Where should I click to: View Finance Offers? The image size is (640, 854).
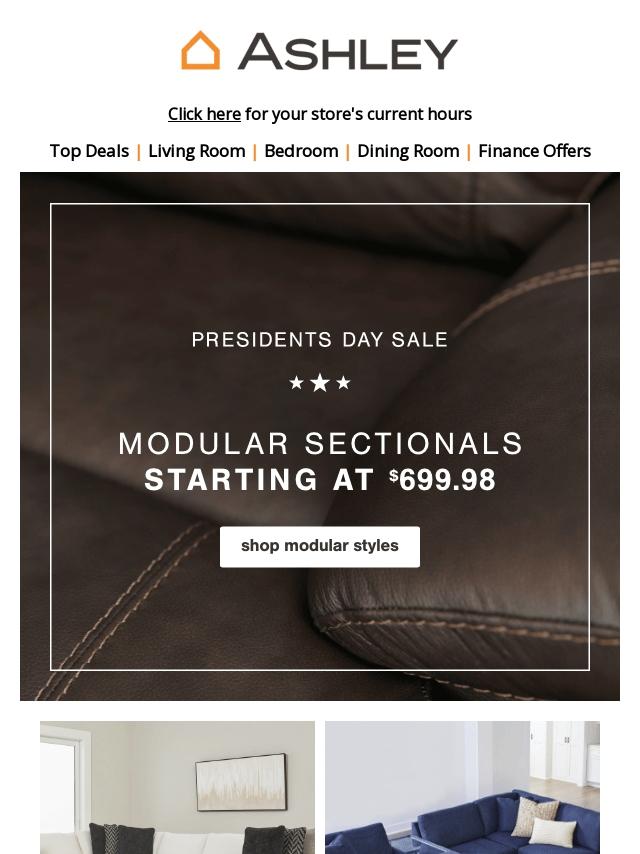(x=534, y=151)
